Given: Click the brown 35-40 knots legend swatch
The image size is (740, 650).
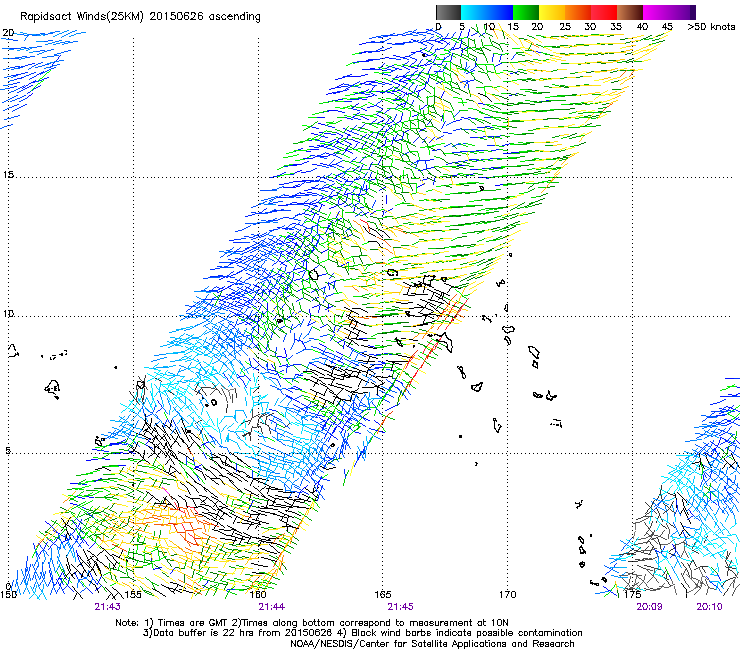Looking at the screenshot, I should click(x=630, y=12).
